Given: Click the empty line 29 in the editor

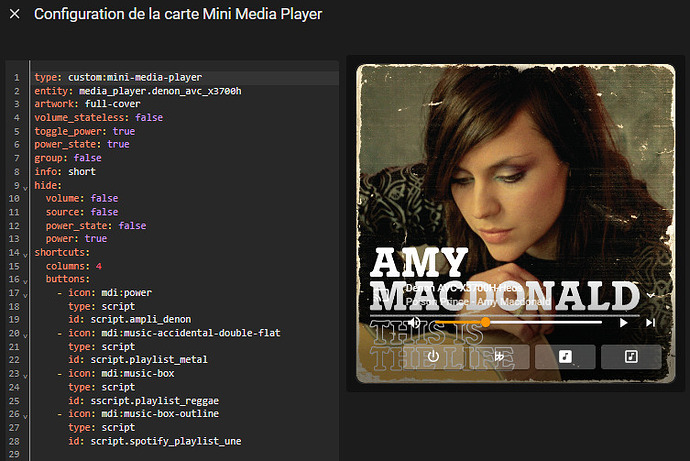Looking at the screenshot, I should coord(185,454).
